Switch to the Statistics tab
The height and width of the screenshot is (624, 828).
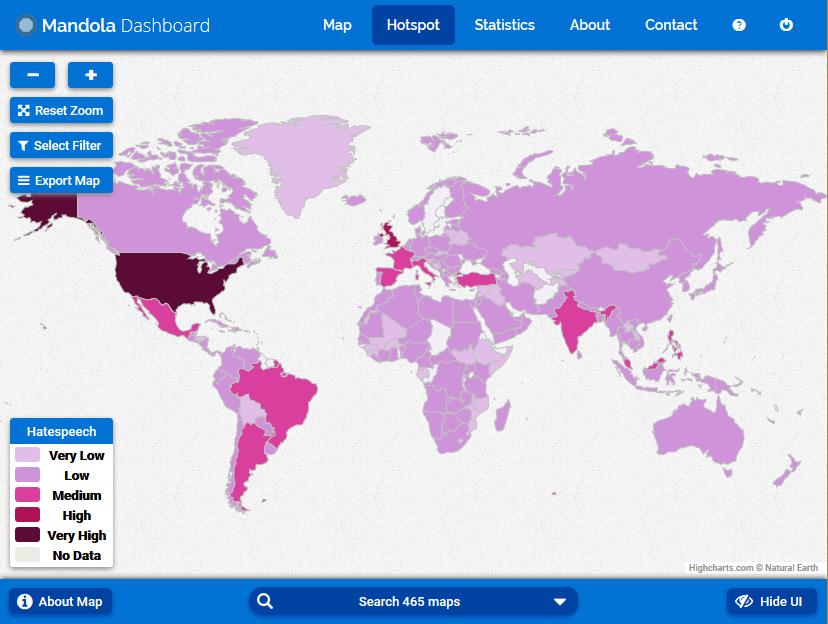tap(504, 25)
